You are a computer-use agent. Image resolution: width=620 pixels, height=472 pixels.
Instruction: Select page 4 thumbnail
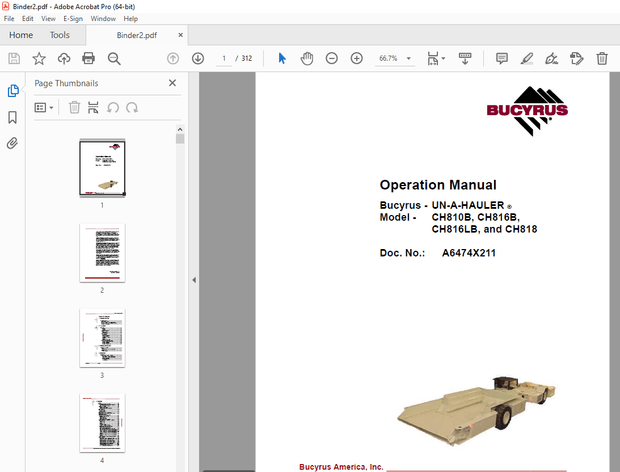pyautogui.click(x=102, y=423)
